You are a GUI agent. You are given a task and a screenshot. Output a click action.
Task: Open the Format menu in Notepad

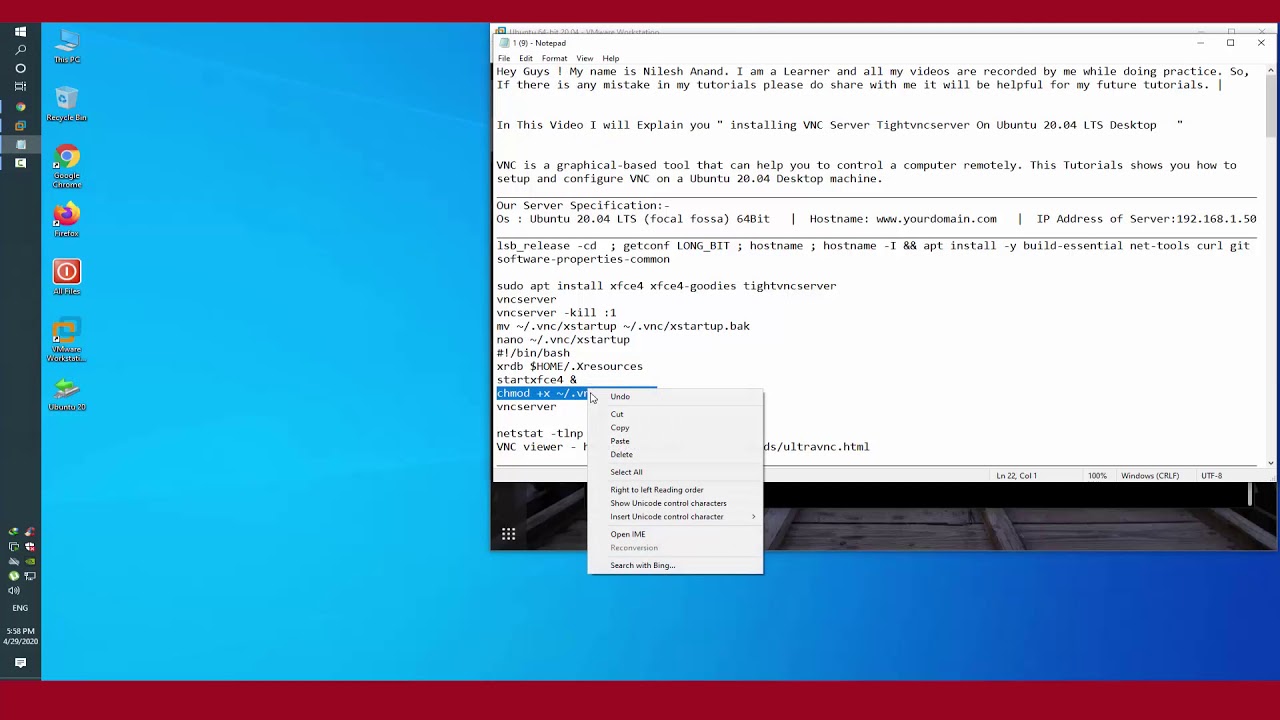pos(554,58)
